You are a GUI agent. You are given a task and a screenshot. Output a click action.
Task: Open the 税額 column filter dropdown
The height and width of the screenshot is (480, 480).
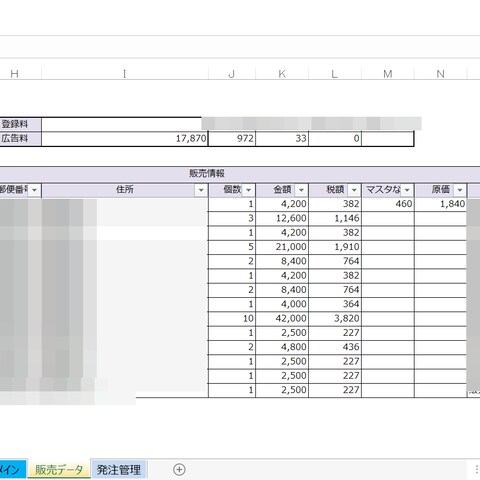(354, 190)
